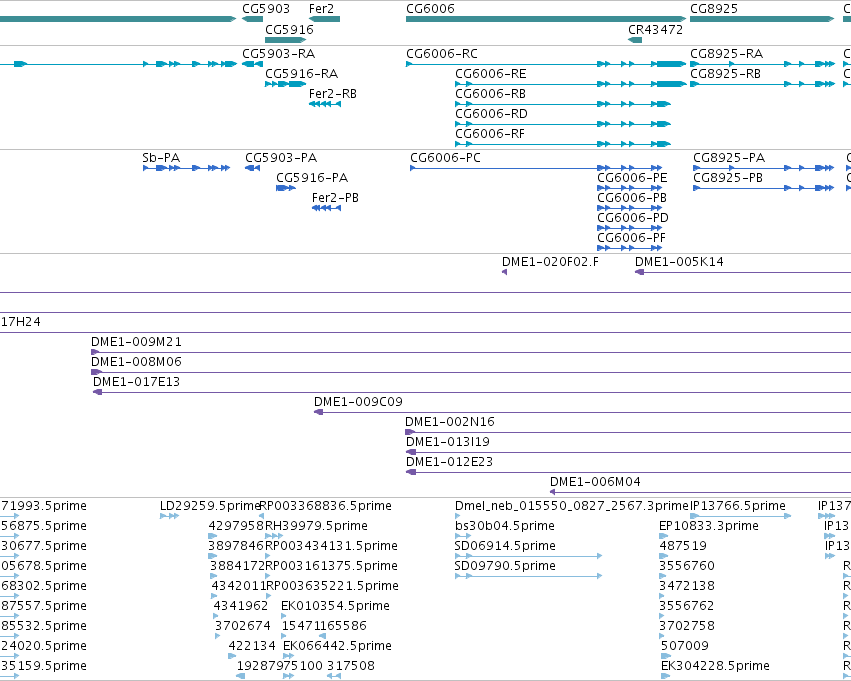Click EST label bs30b04.5prime
This screenshot has width=851, height=681.
[505, 526]
